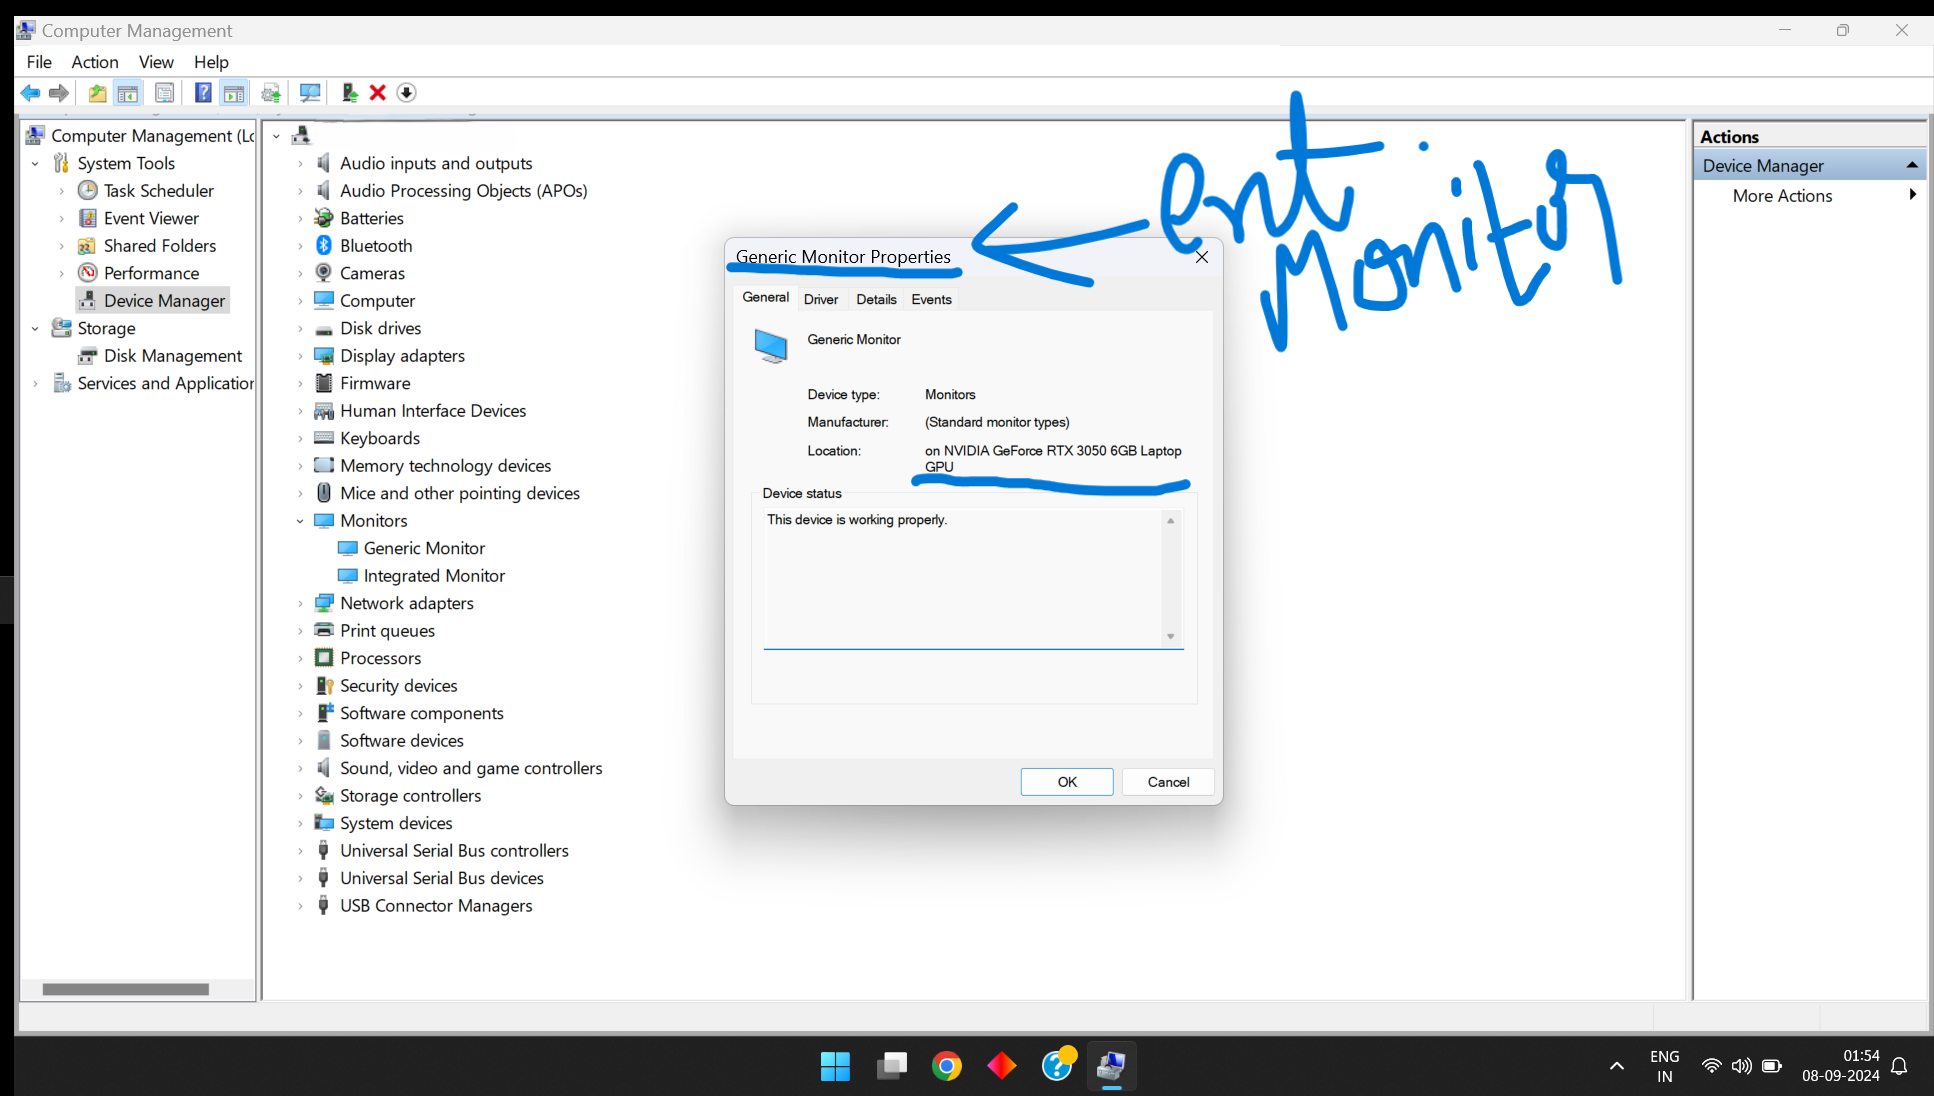This screenshot has height=1096, width=1934.
Task: Collapse the Monitors category
Action: tap(300, 521)
